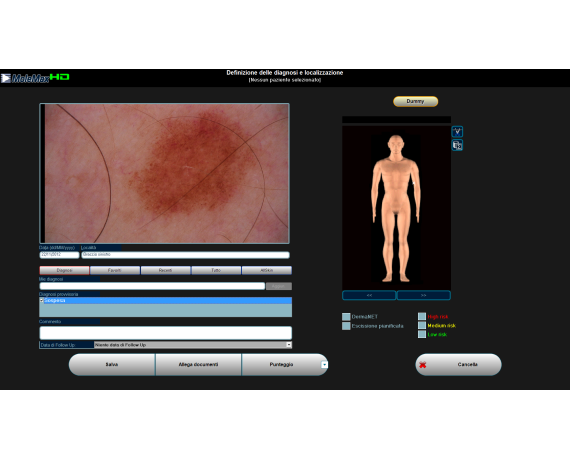Check the Medium risk checkbox

point(422,325)
